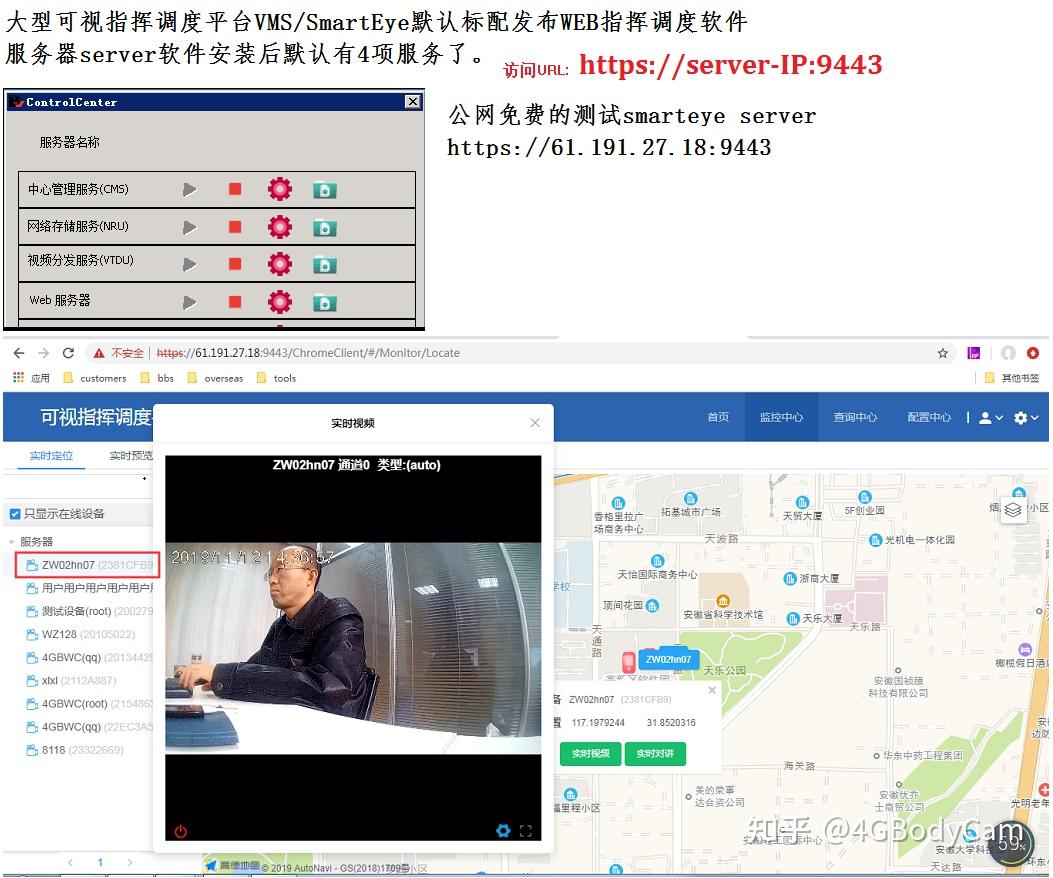
Task: Click the 59% circular progress badge
Action: tap(1010, 843)
